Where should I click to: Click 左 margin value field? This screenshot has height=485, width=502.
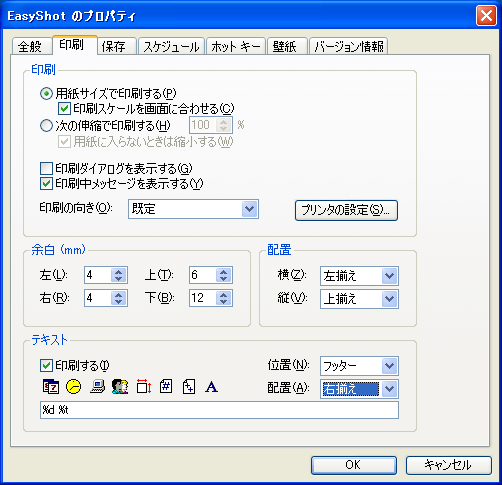tap(98, 275)
